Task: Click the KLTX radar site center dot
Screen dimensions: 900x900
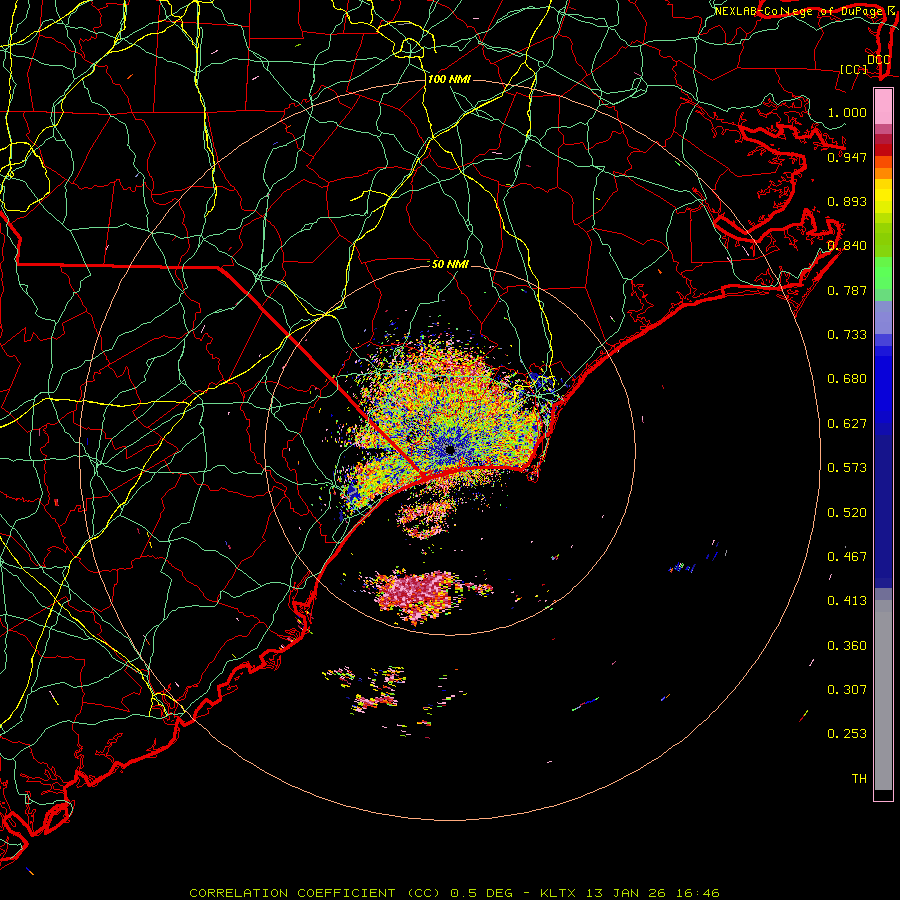Action: 450,450
